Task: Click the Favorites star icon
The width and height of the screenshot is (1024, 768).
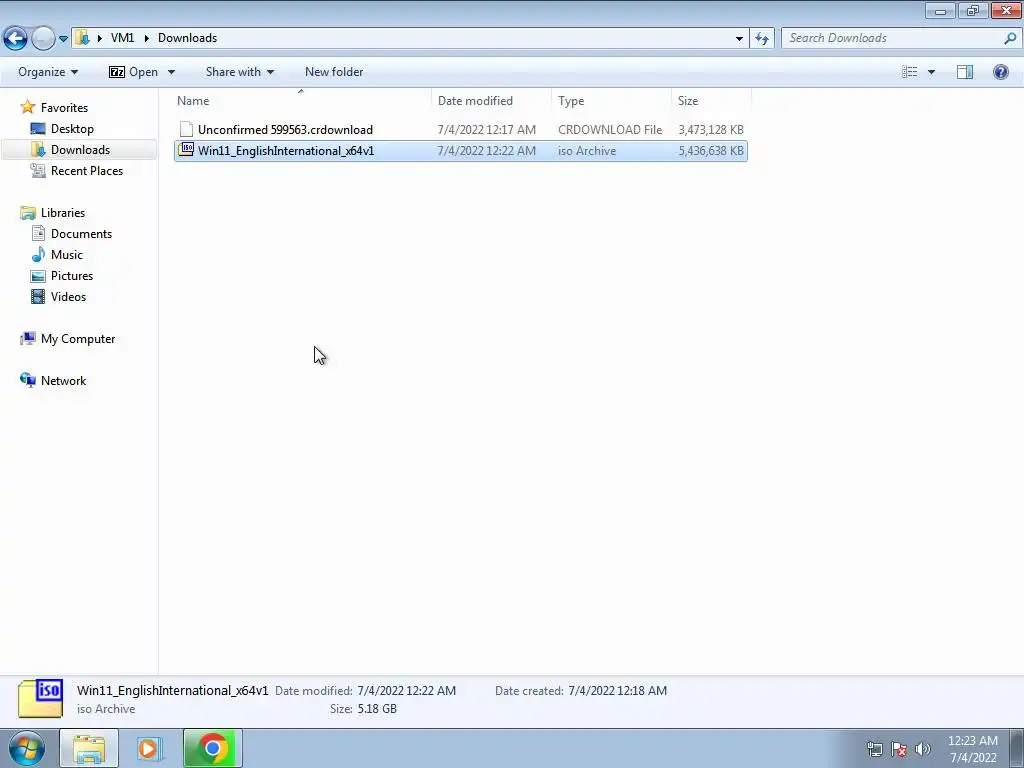Action: coord(27,107)
